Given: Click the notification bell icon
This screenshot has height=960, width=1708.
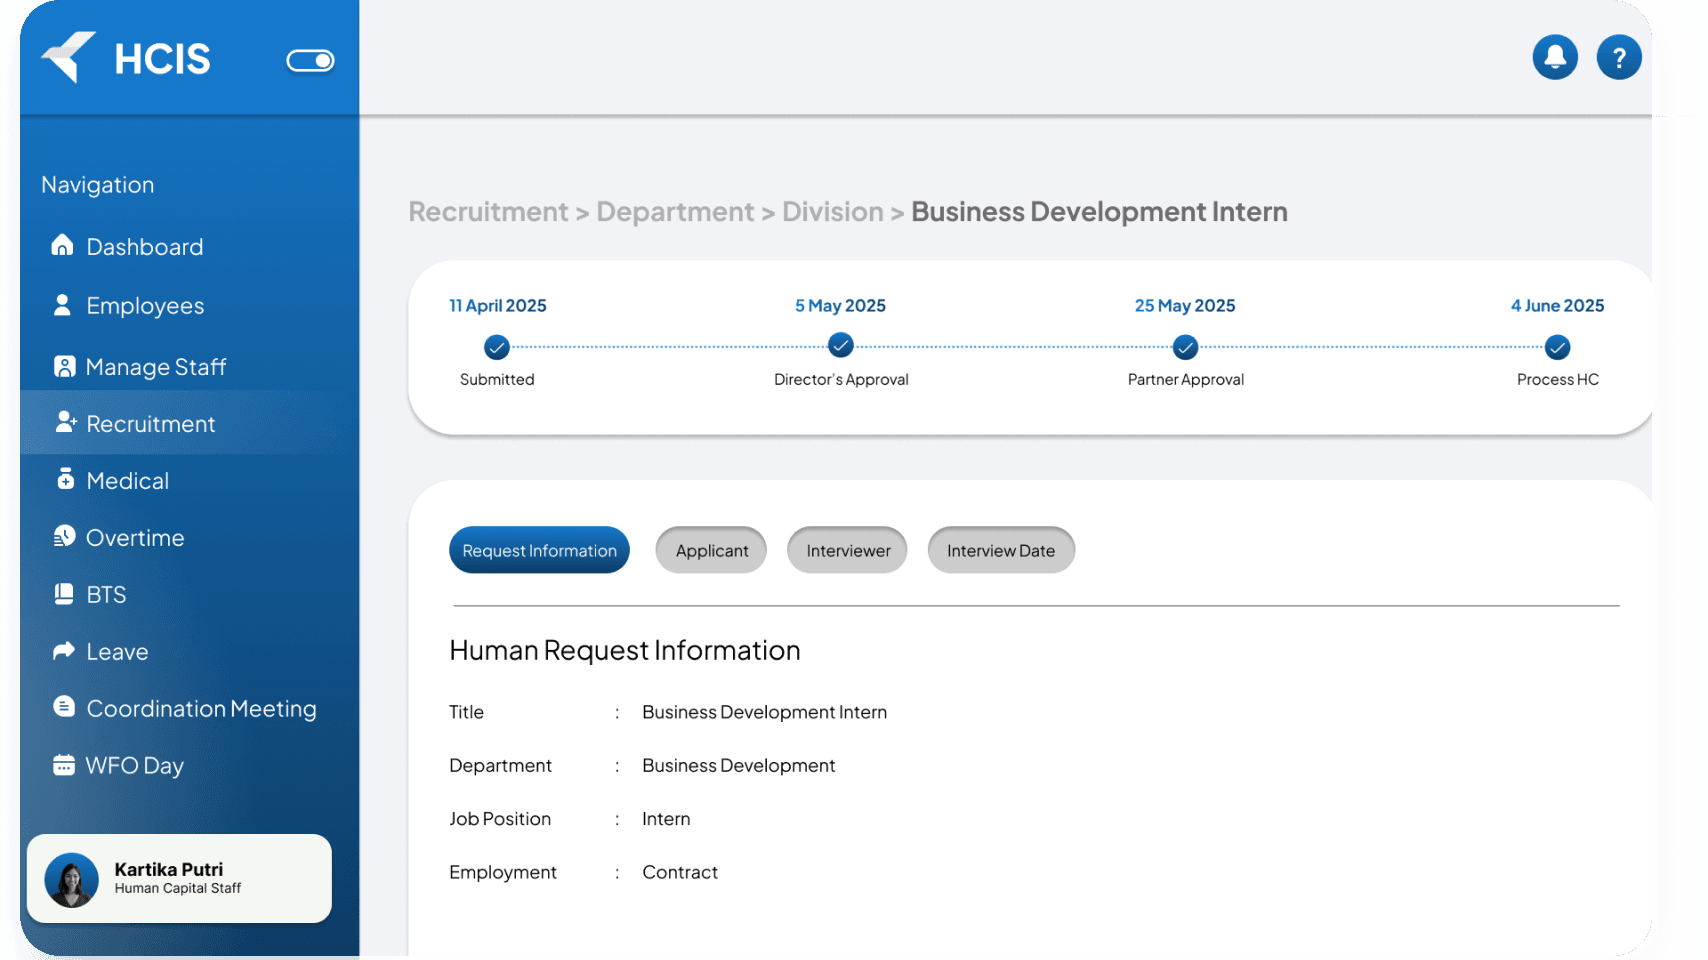Looking at the screenshot, I should point(1555,57).
